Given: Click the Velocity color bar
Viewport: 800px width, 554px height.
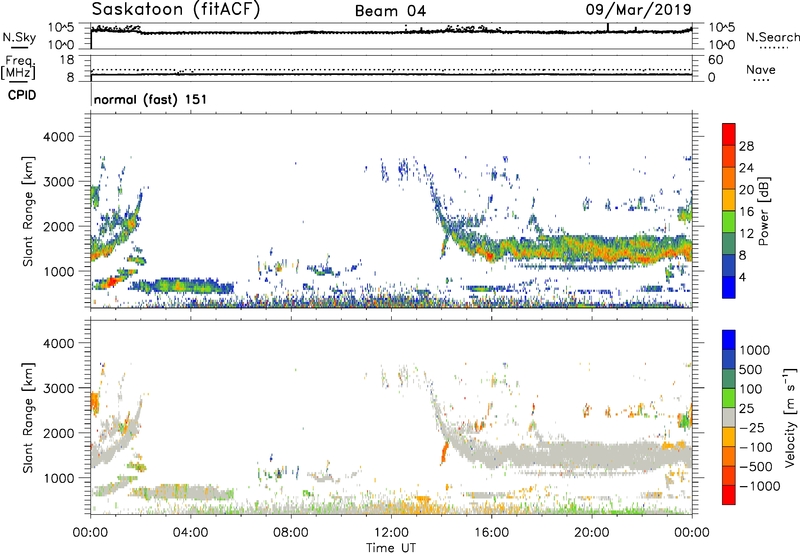Looking at the screenshot, I should pyautogui.click(x=729, y=417).
